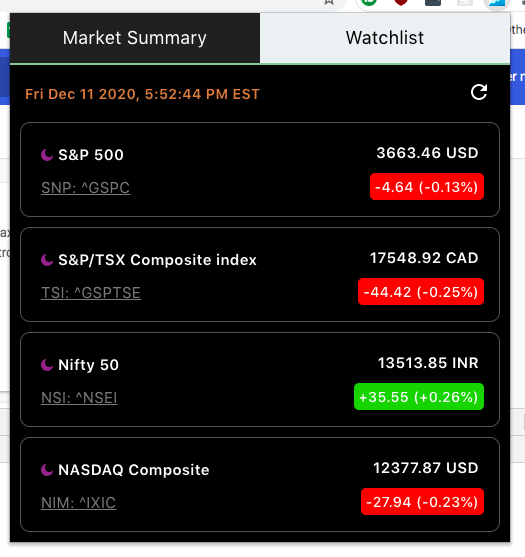Screen dimensions: 525x557
Task: Open the SNP: ^GSPC link
Action: pos(86,188)
